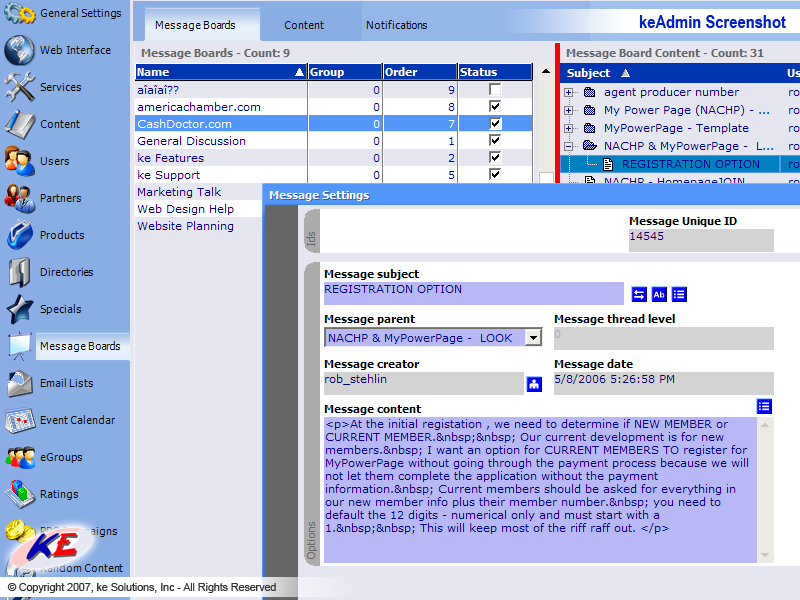Select the ke Support board
This screenshot has height=600, width=800.
tap(334, 175)
